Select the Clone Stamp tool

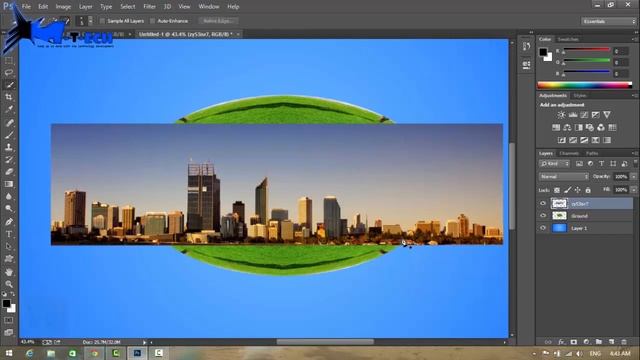(9, 147)
